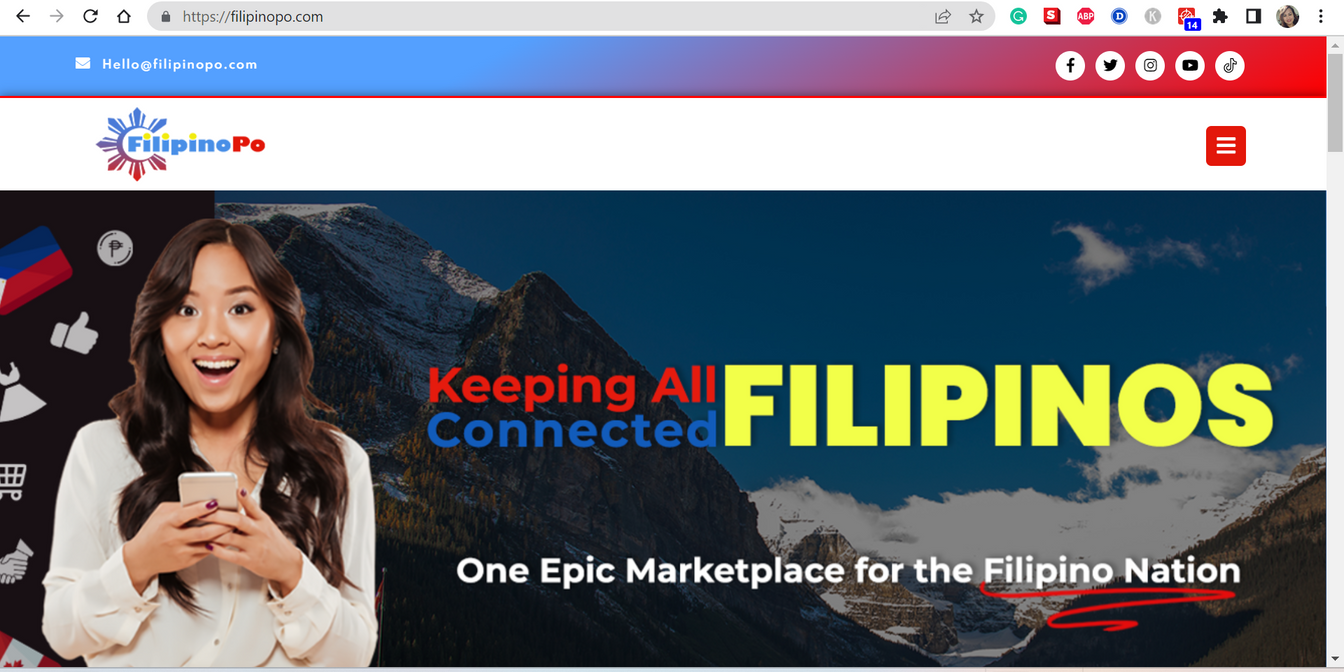Email Hello@filipinopo.com link
The width and height of the screenshot is (1344, 672).
[x=180, y=64]
